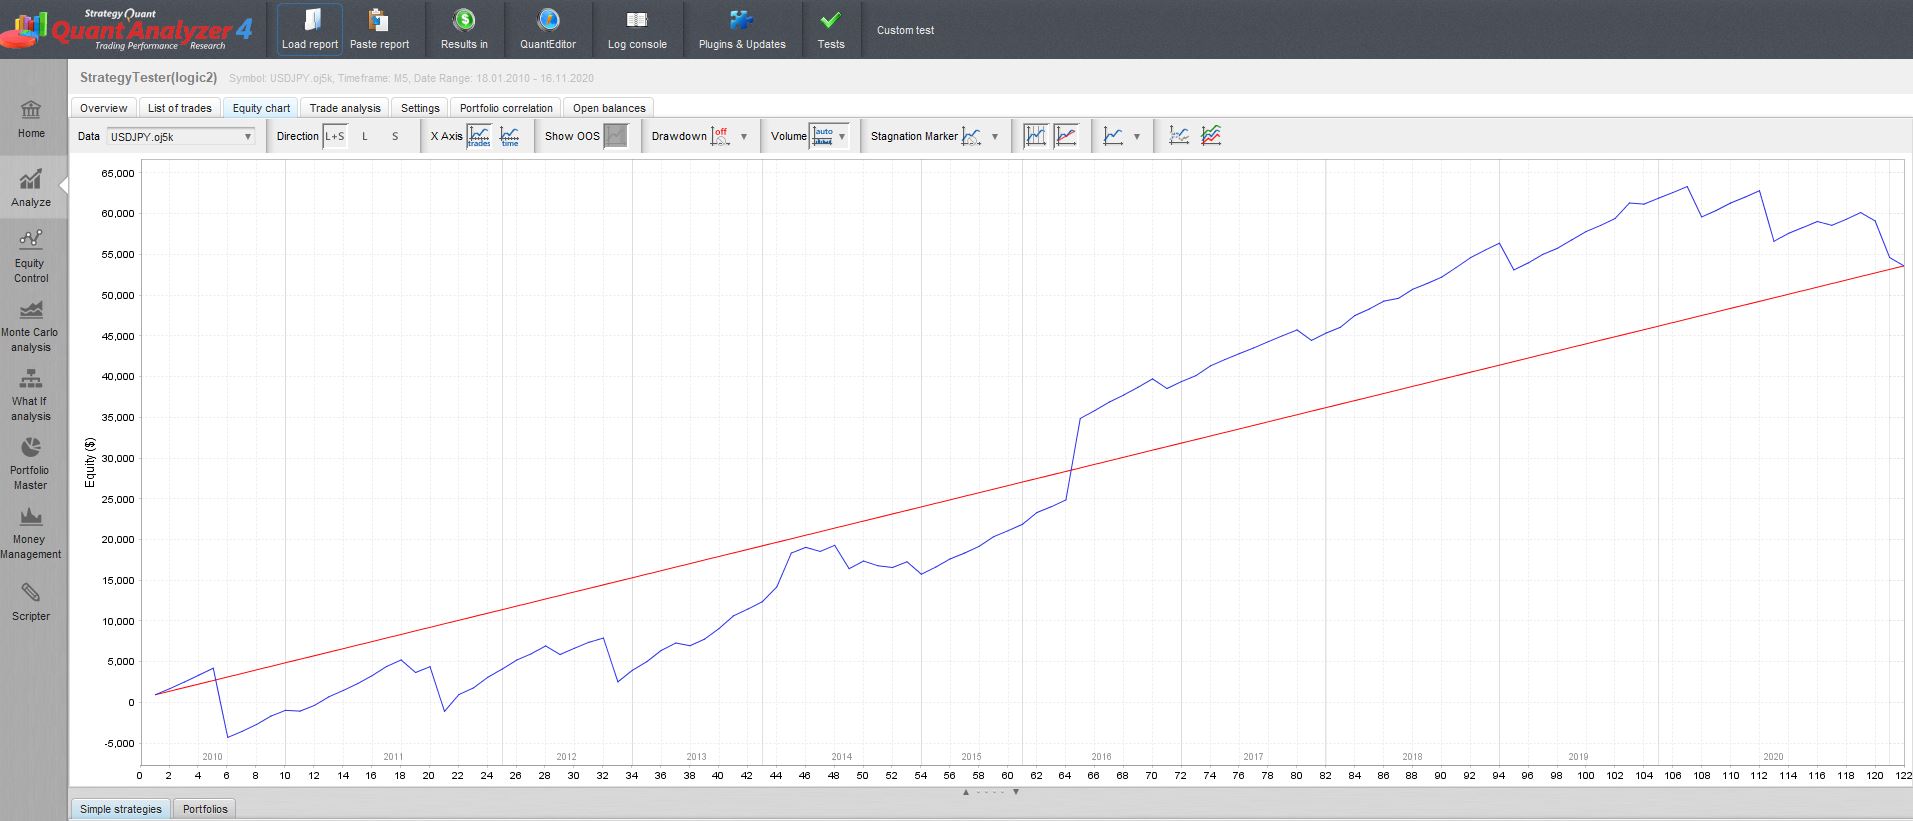Click the 2020 year label on the chart
Image resolution: width=1913 pixels, height=821 pixels.
[x=1773, y=757]
